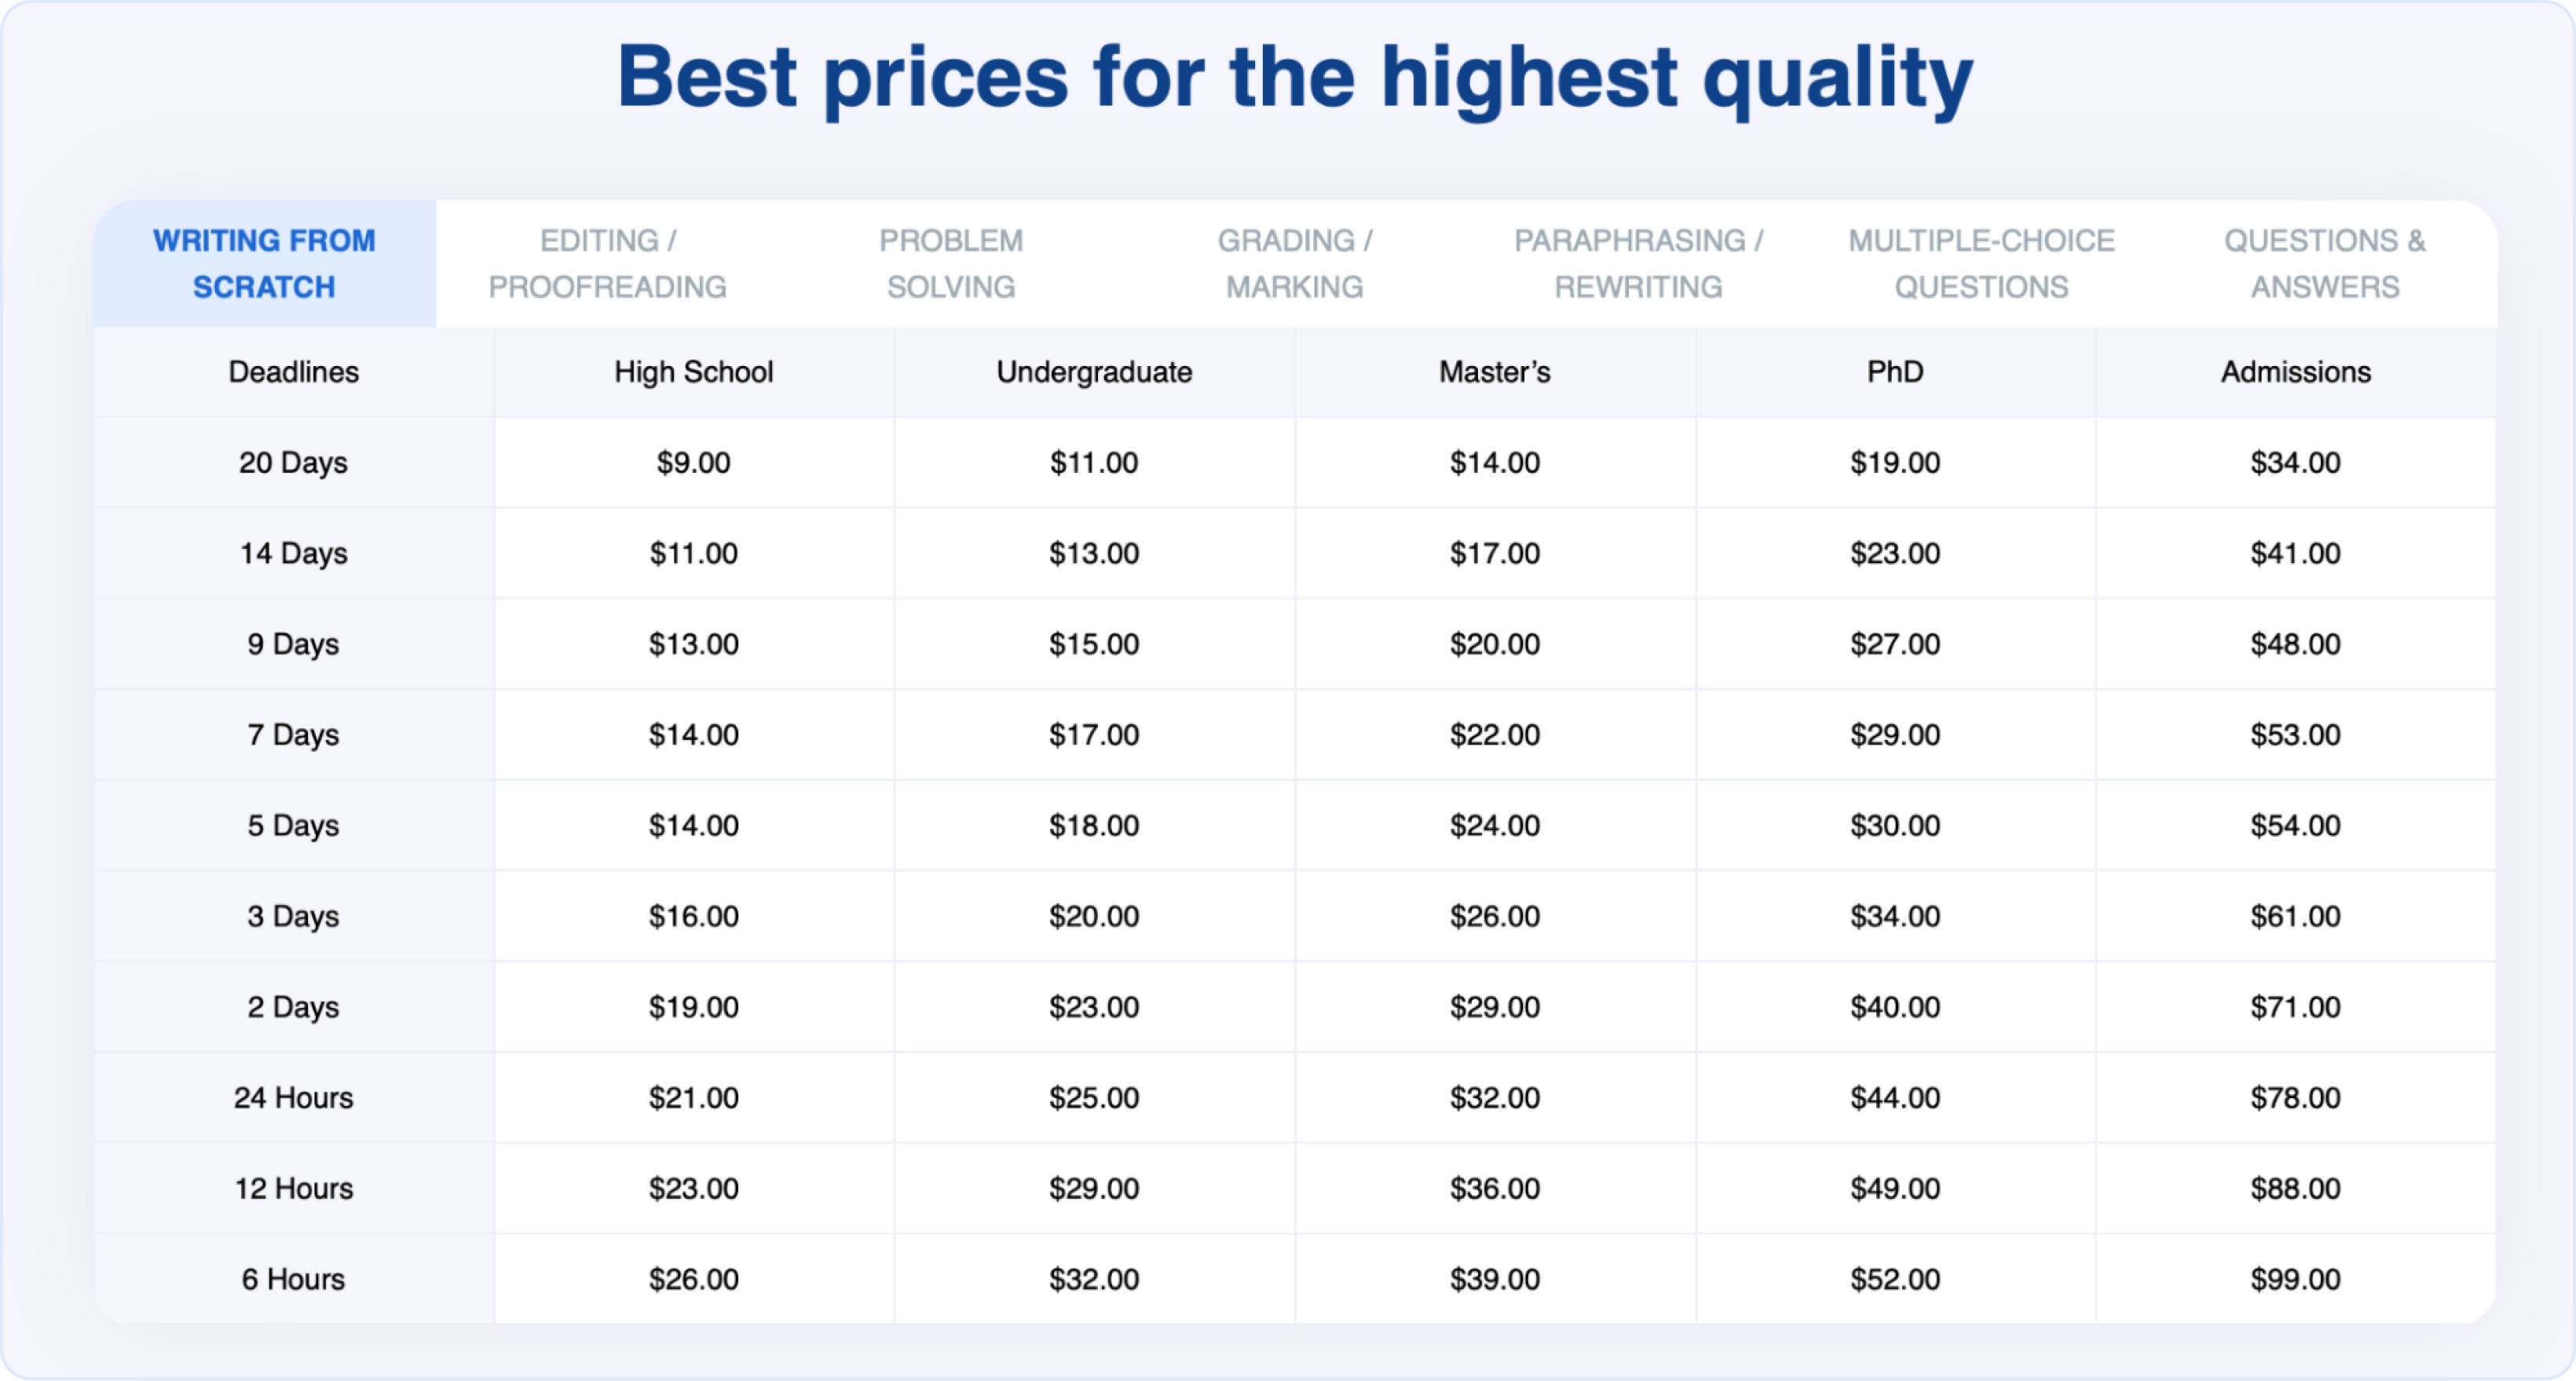Screen dimensions: 2576x1381
Task: Open the Multiple-Choice Questions tab
Action: click(1981, 263)
